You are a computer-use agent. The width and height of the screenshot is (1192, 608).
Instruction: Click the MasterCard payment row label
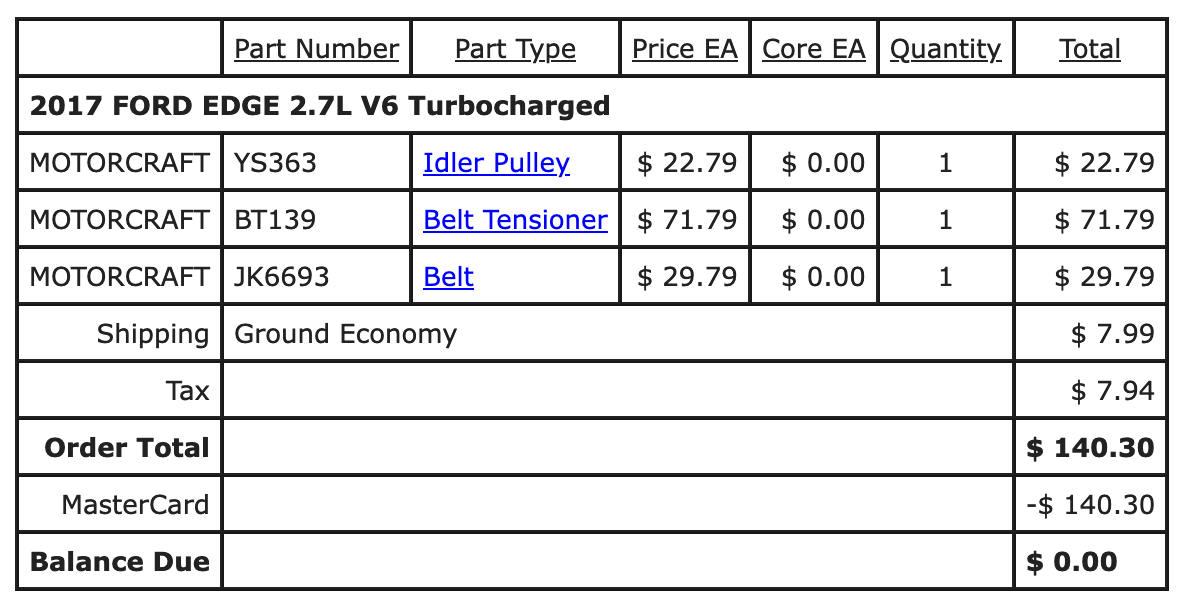pyautogui.click(x=135, y=505)
